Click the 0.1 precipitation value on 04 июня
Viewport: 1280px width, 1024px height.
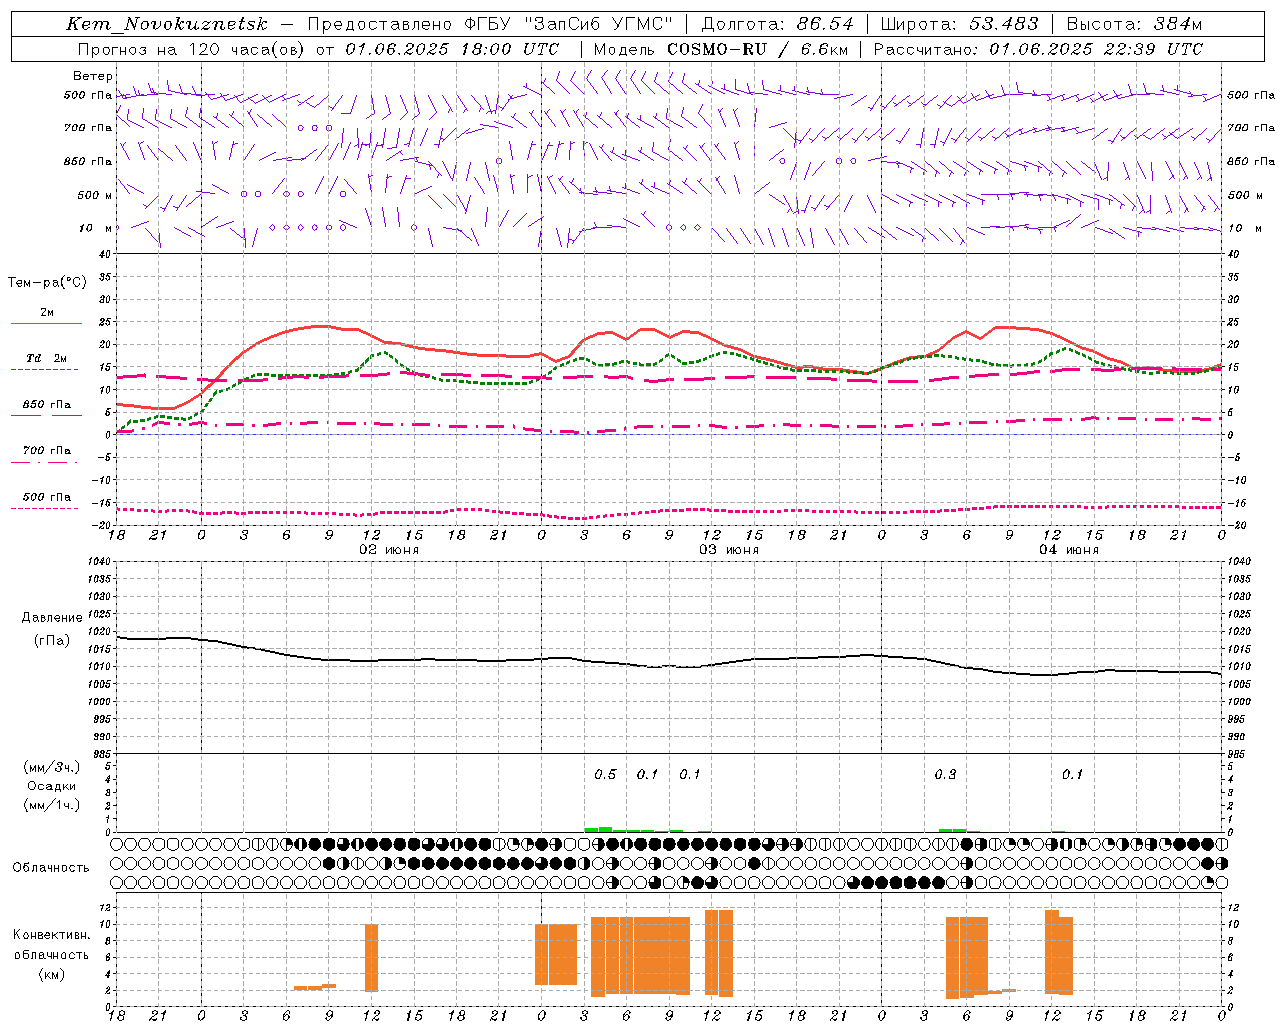tap(1072, 775)
